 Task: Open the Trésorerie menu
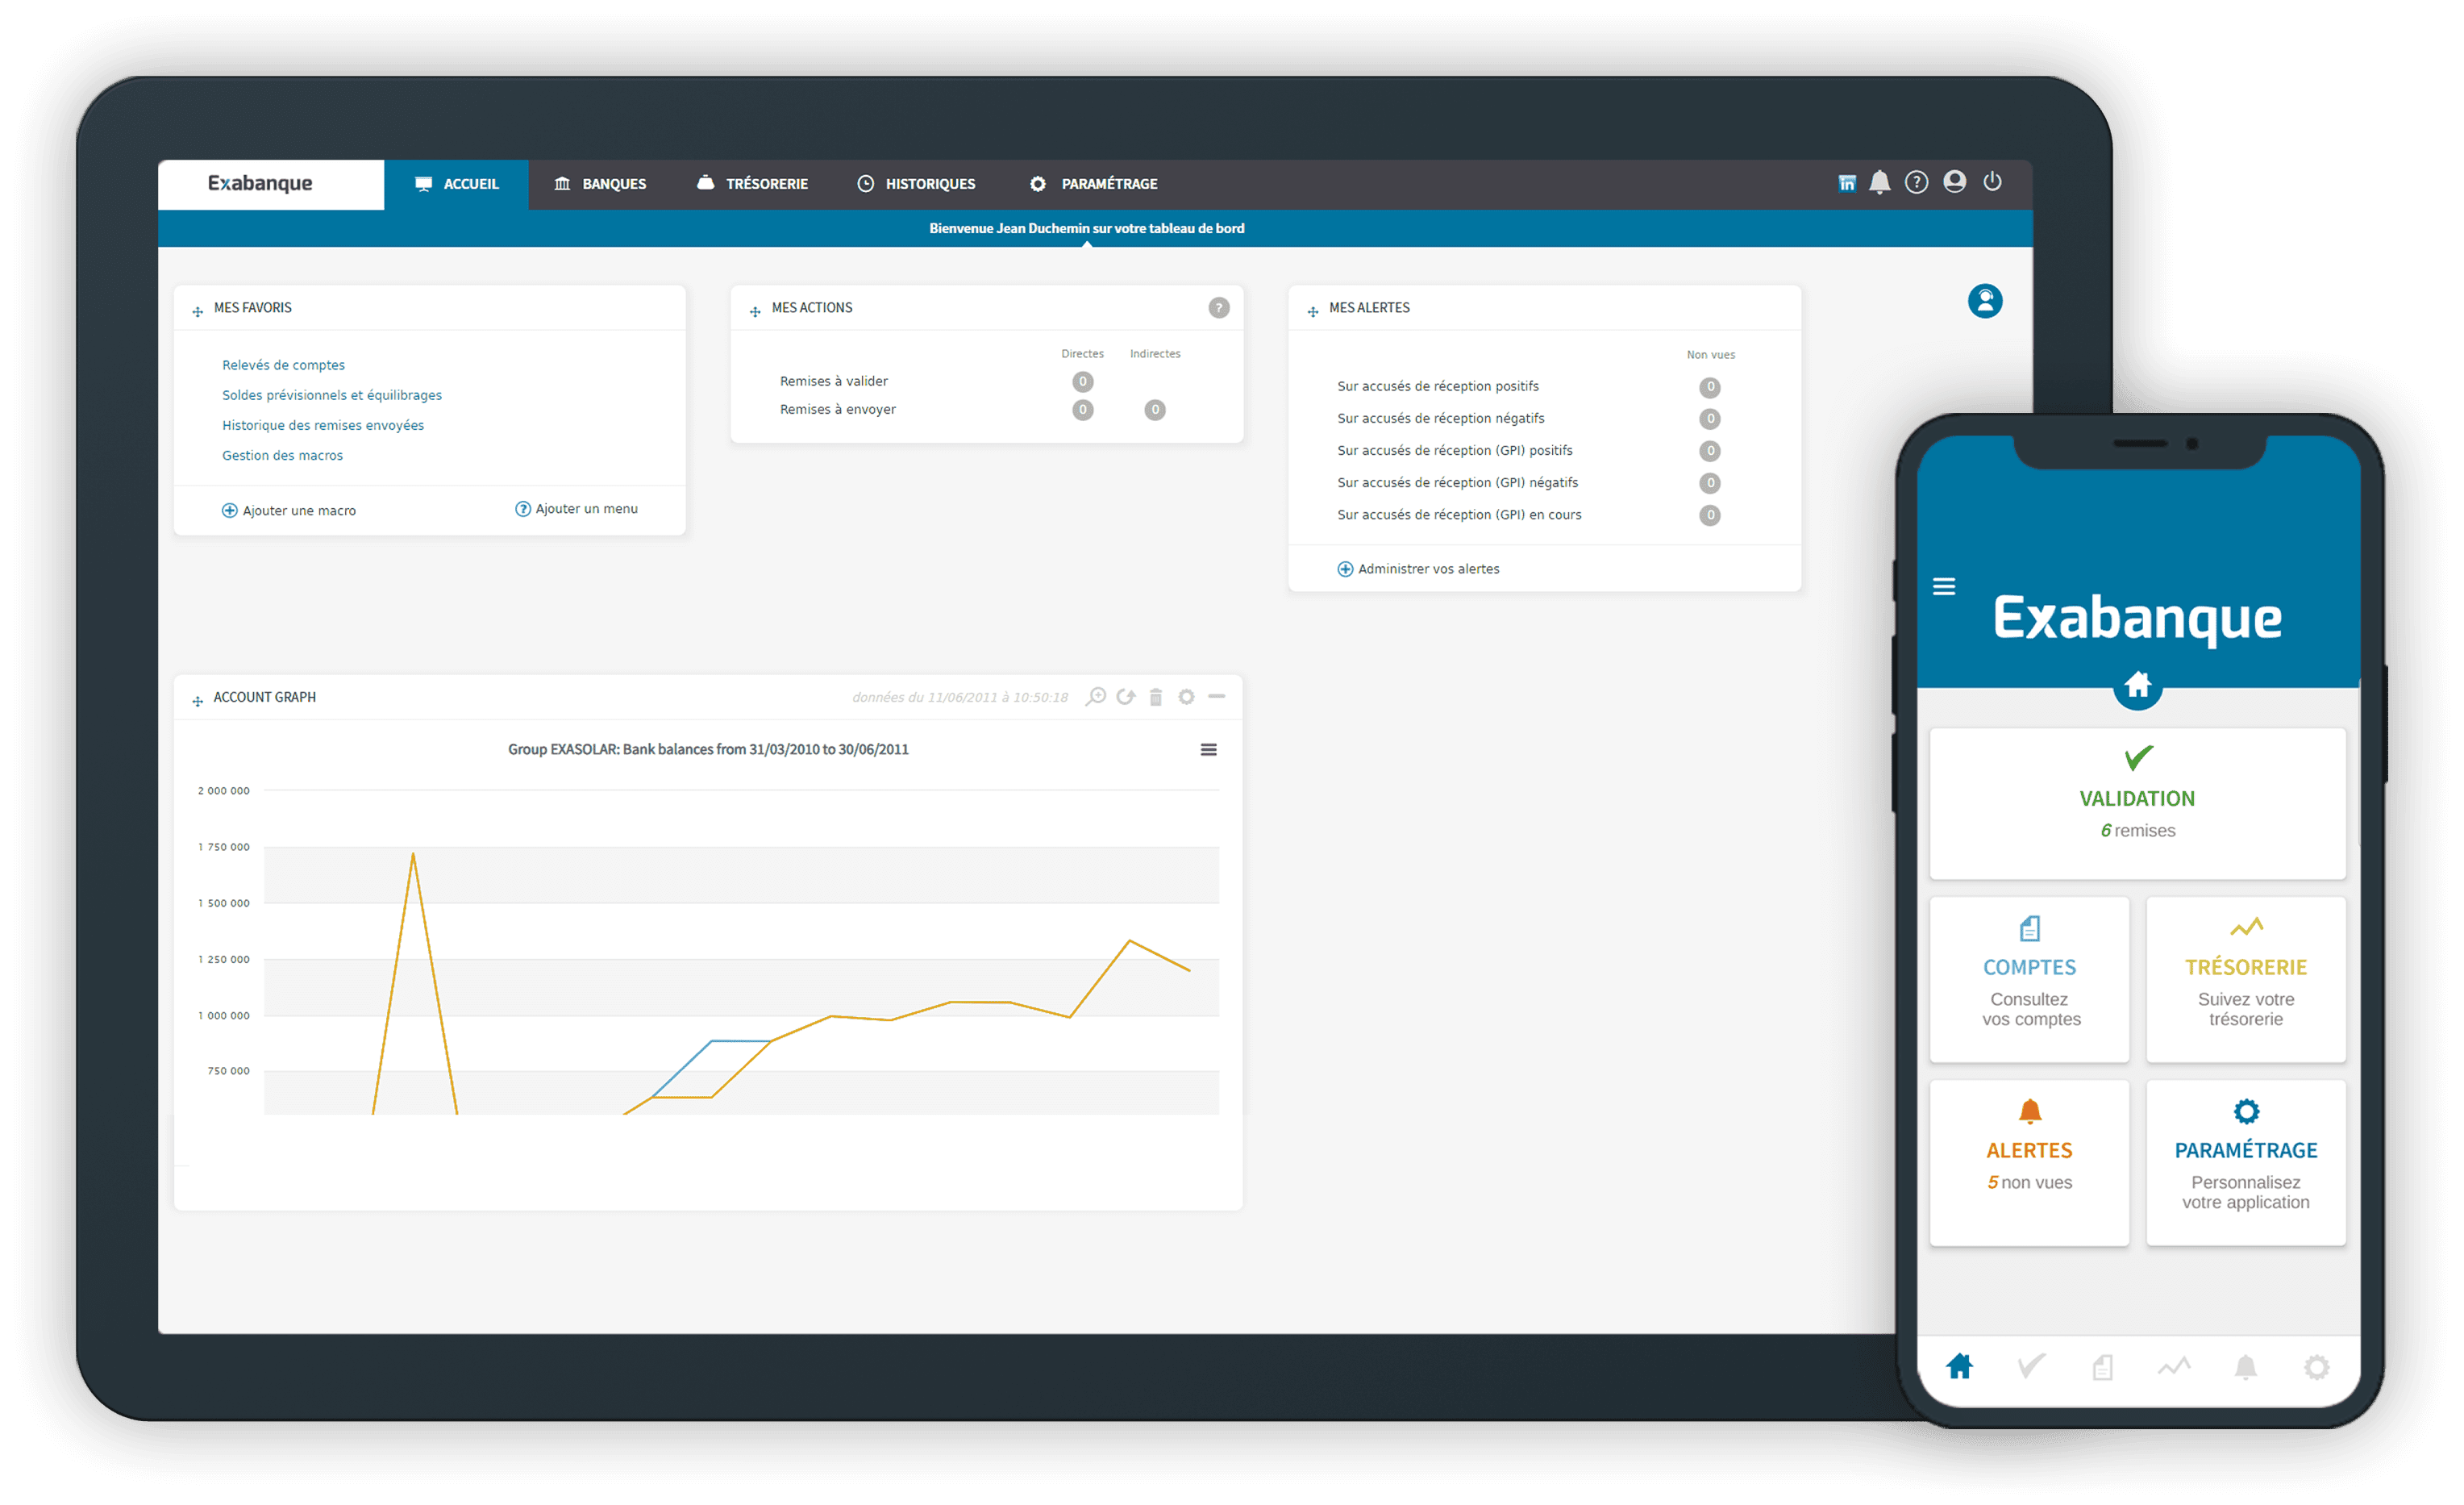[x=752, y=184]
